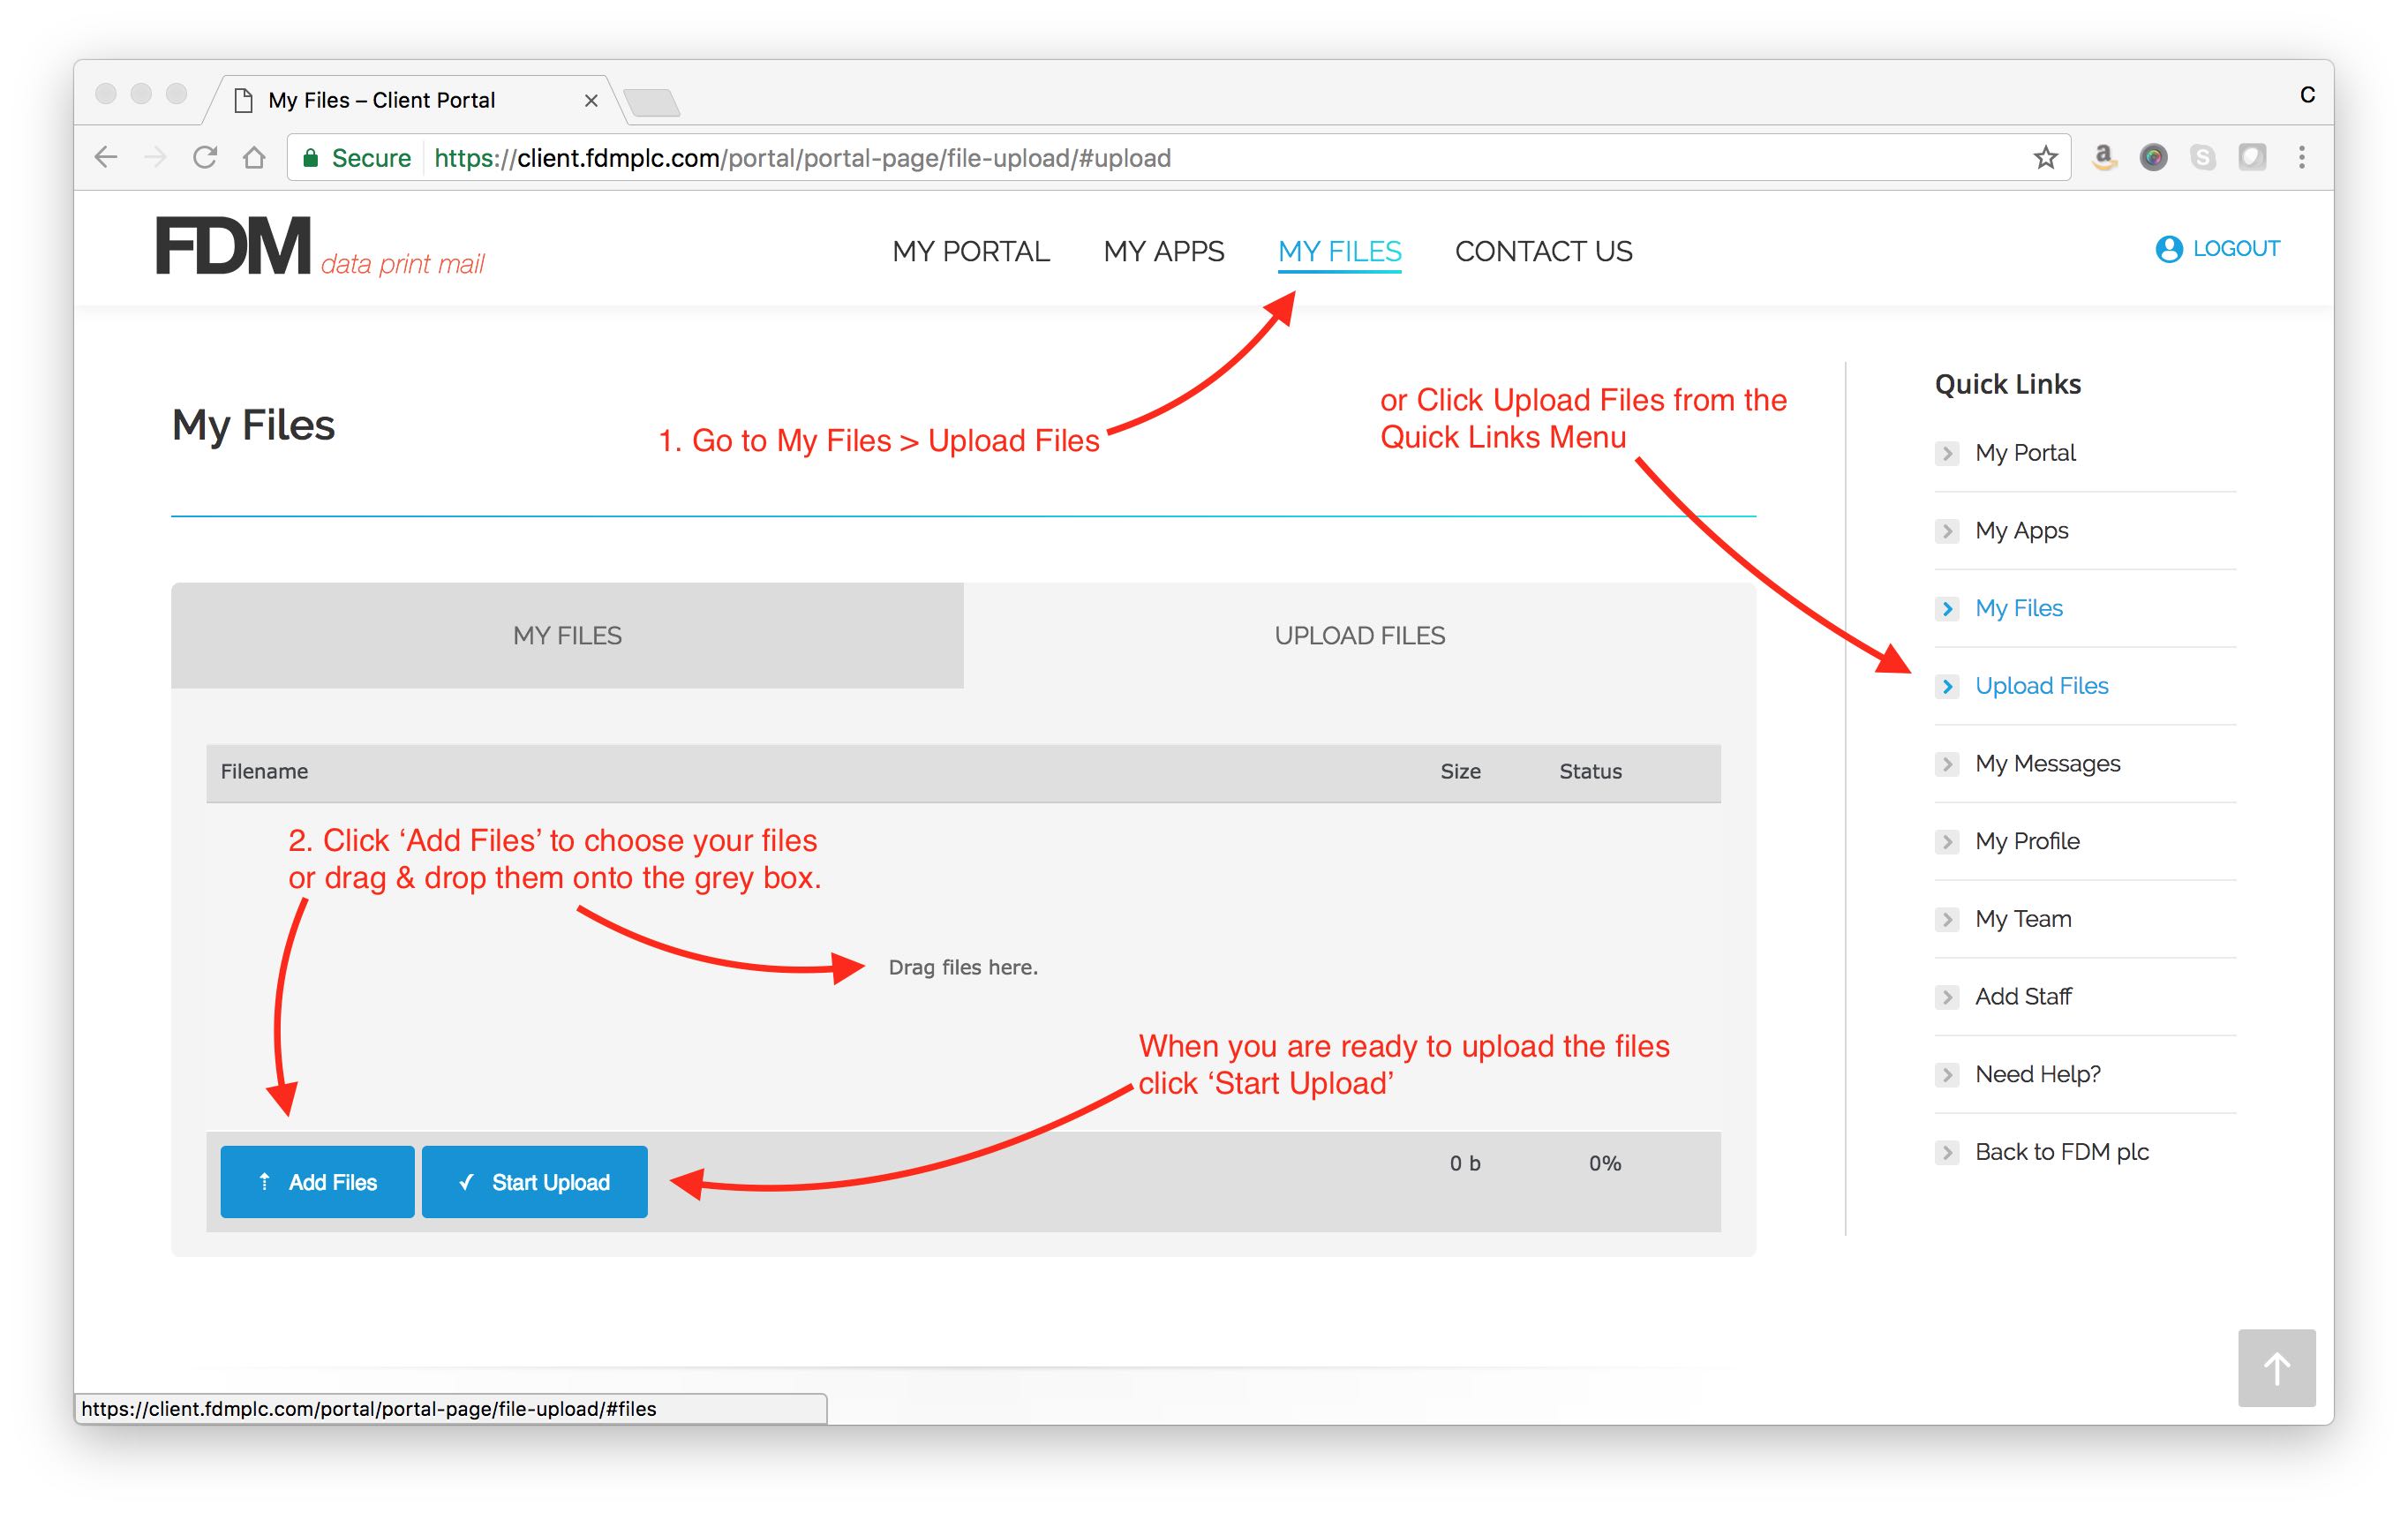Viewport: 2408px width, 1513px height.
Task: Click the browser reload icon
Action: tap(205, 157)
